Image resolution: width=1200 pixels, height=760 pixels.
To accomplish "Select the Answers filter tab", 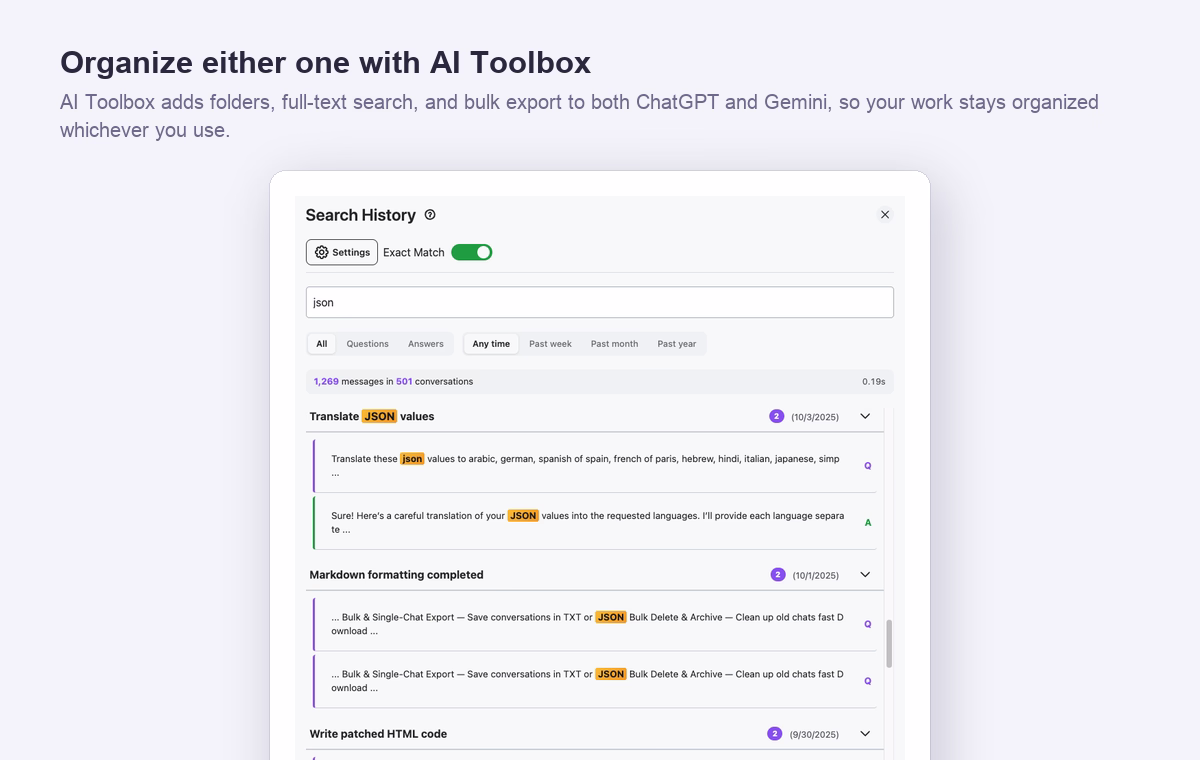I will 426,344.
